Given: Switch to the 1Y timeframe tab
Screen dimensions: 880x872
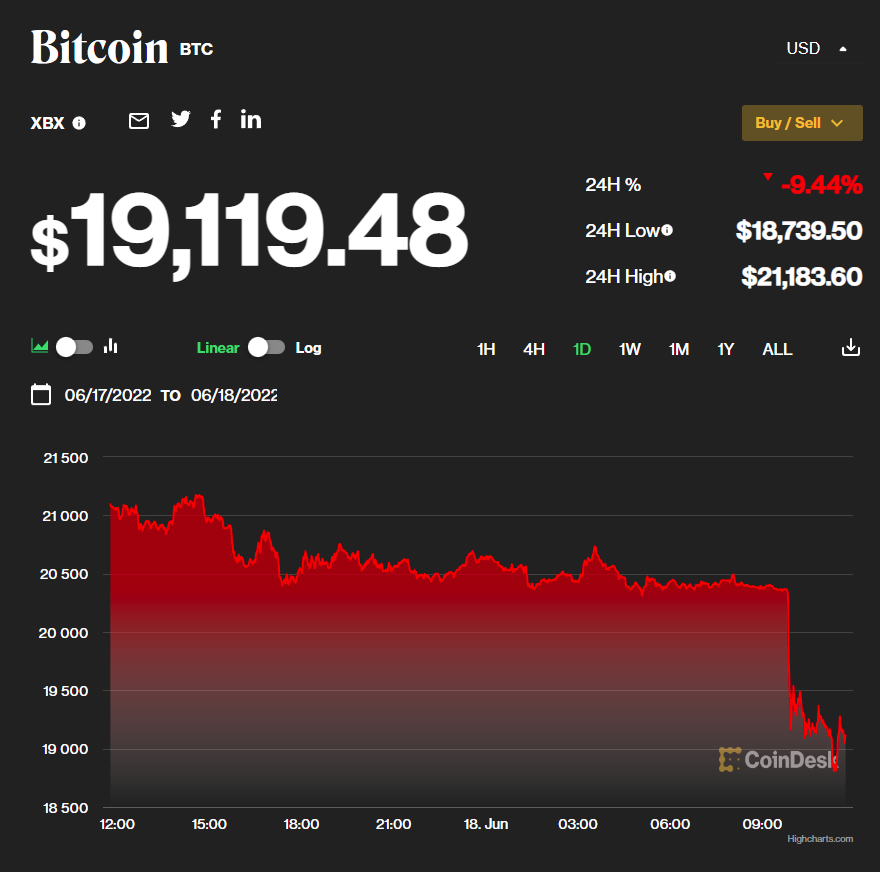Looking at the screenshot, I should coord(726,349).
